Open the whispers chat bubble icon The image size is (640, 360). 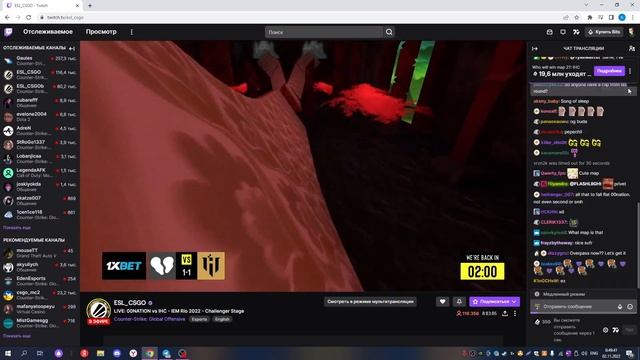563,32
